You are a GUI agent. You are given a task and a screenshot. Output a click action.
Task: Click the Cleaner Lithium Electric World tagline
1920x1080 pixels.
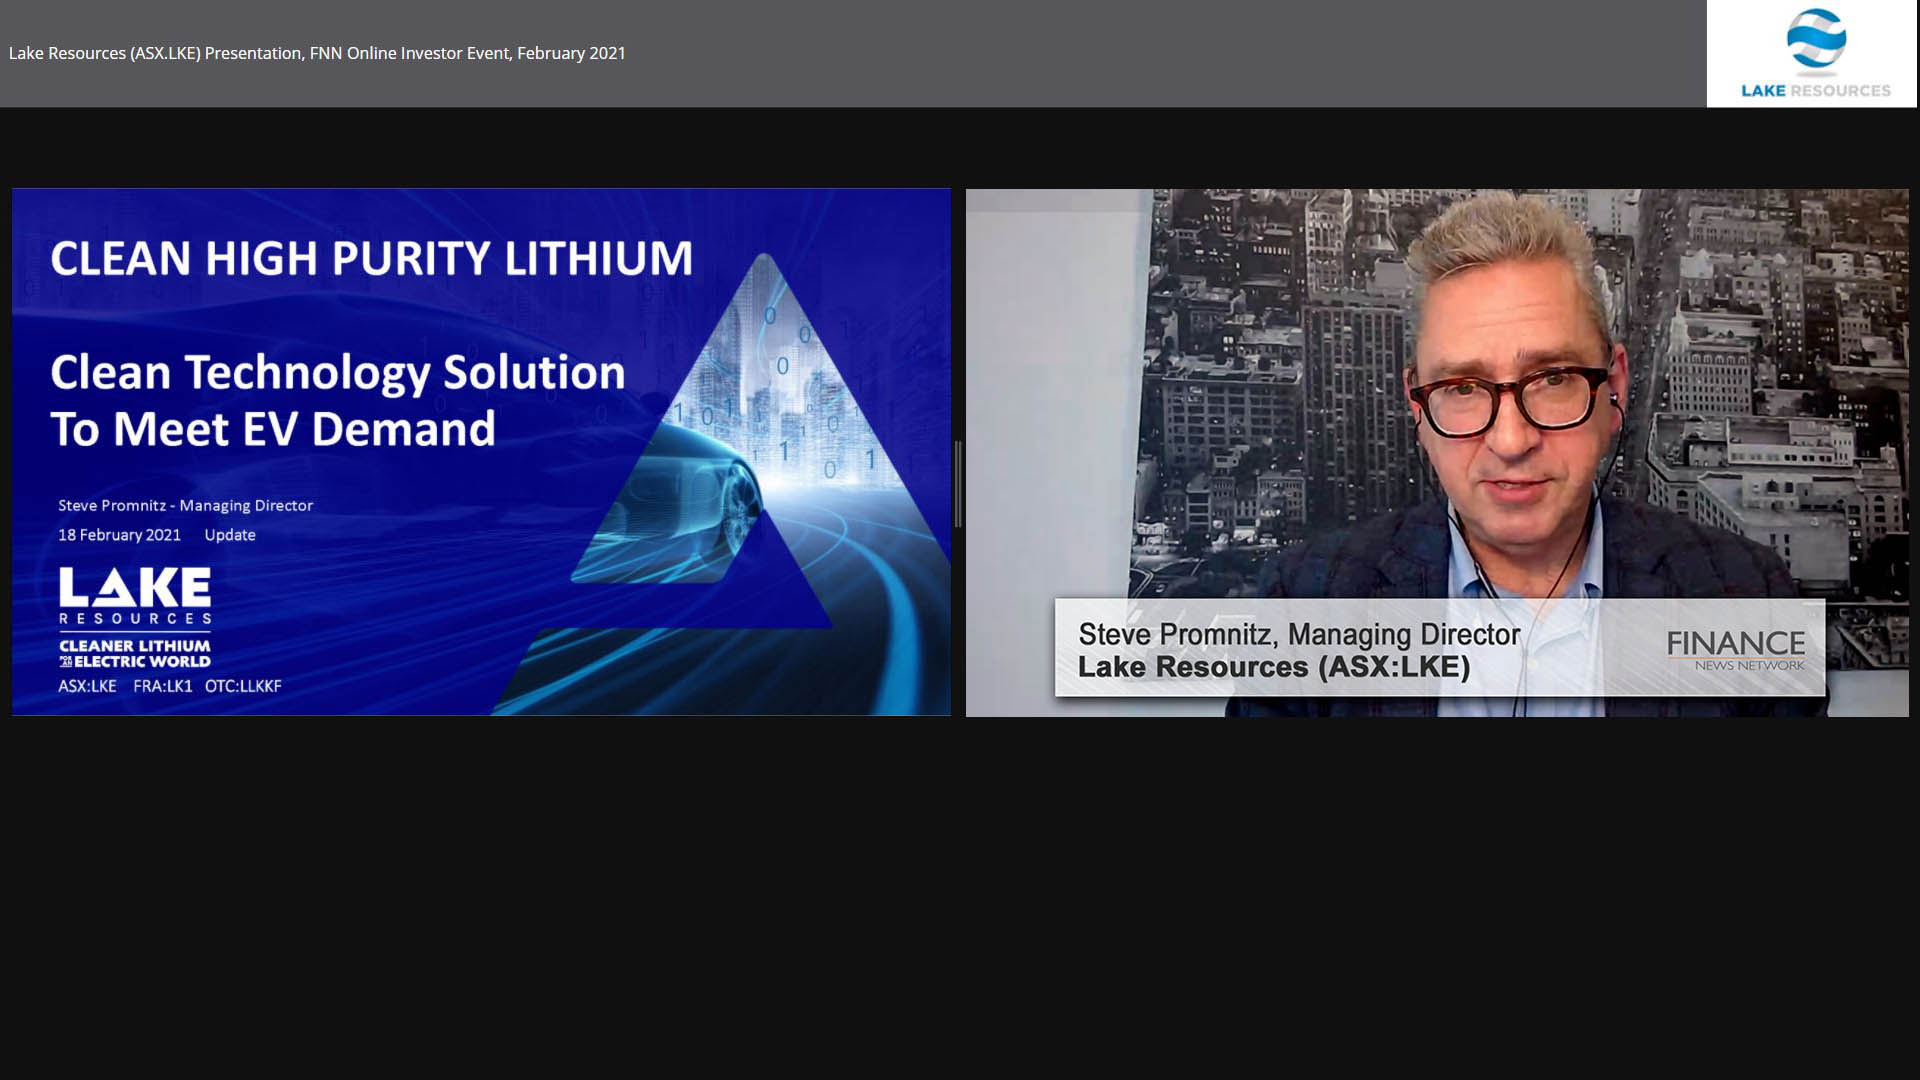[x=135, y=653]
